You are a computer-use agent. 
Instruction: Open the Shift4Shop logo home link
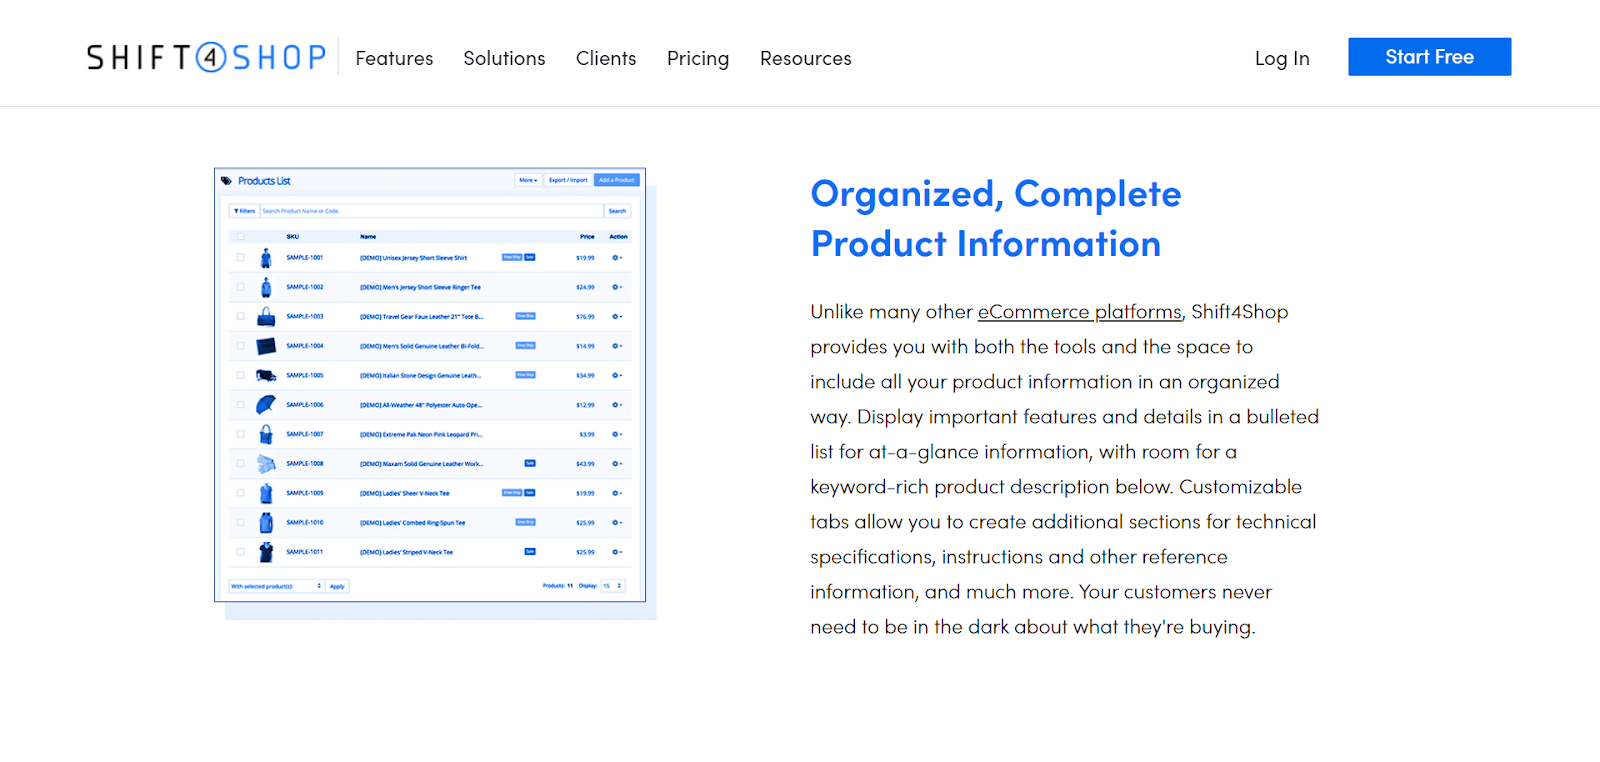[x=207, y=57]
